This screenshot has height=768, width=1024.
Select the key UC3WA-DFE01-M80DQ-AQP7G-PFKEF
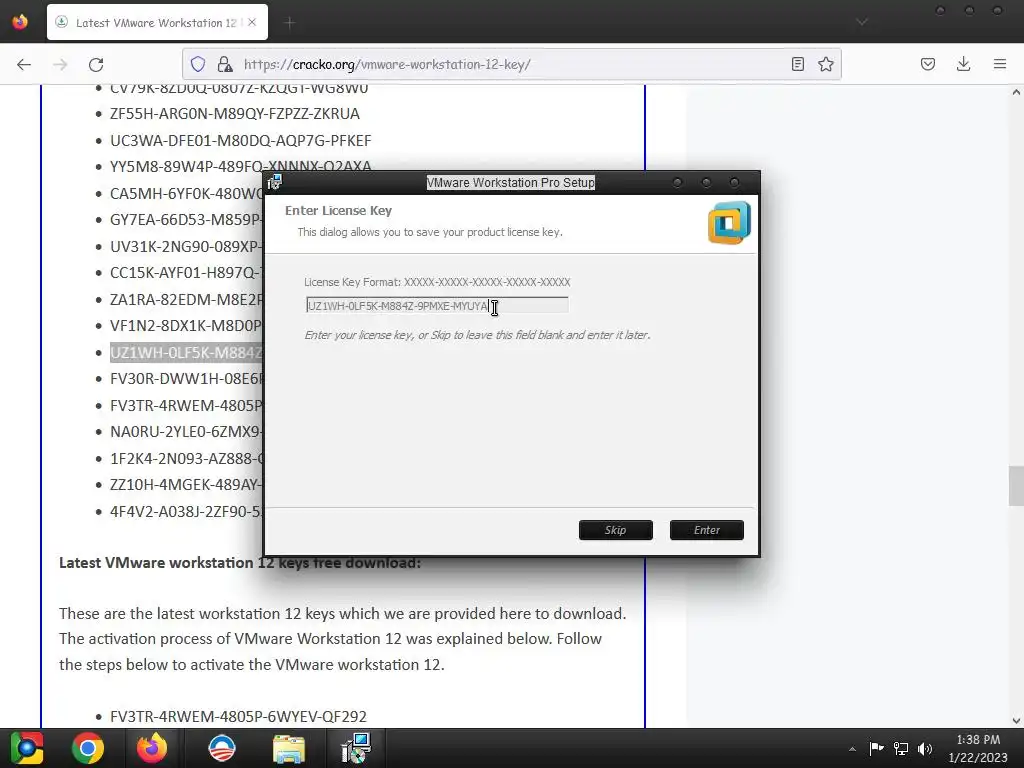pyautogui.click(x=240, y=140)
